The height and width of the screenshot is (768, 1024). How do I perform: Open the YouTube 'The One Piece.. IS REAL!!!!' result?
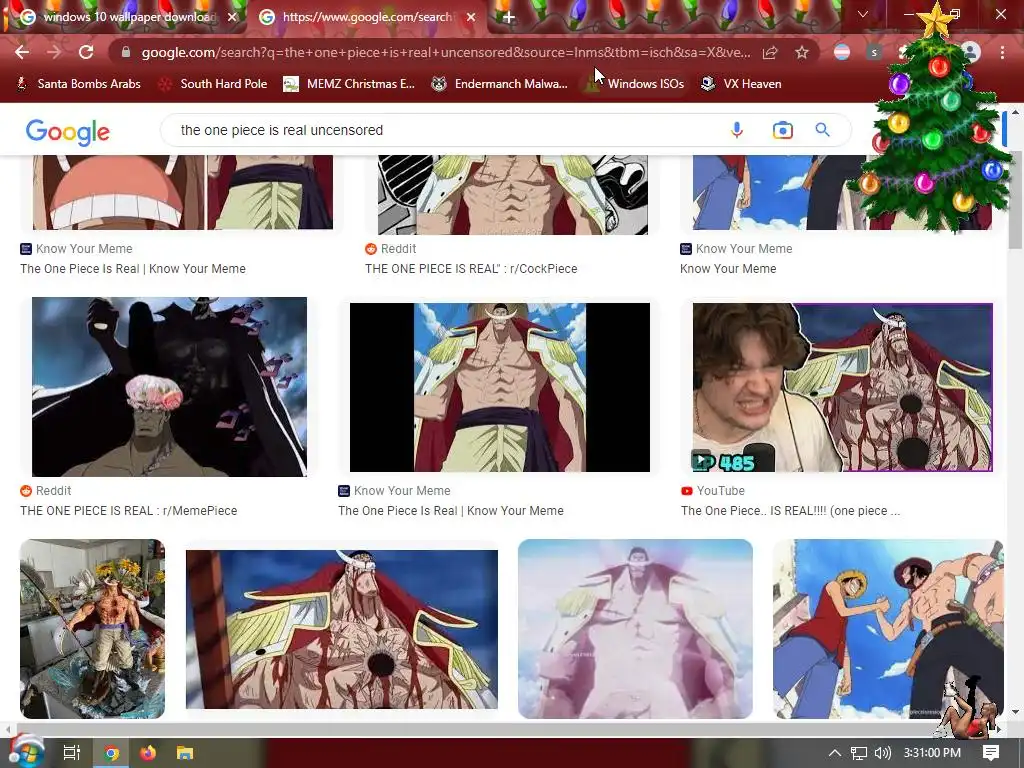click(790, 511)
